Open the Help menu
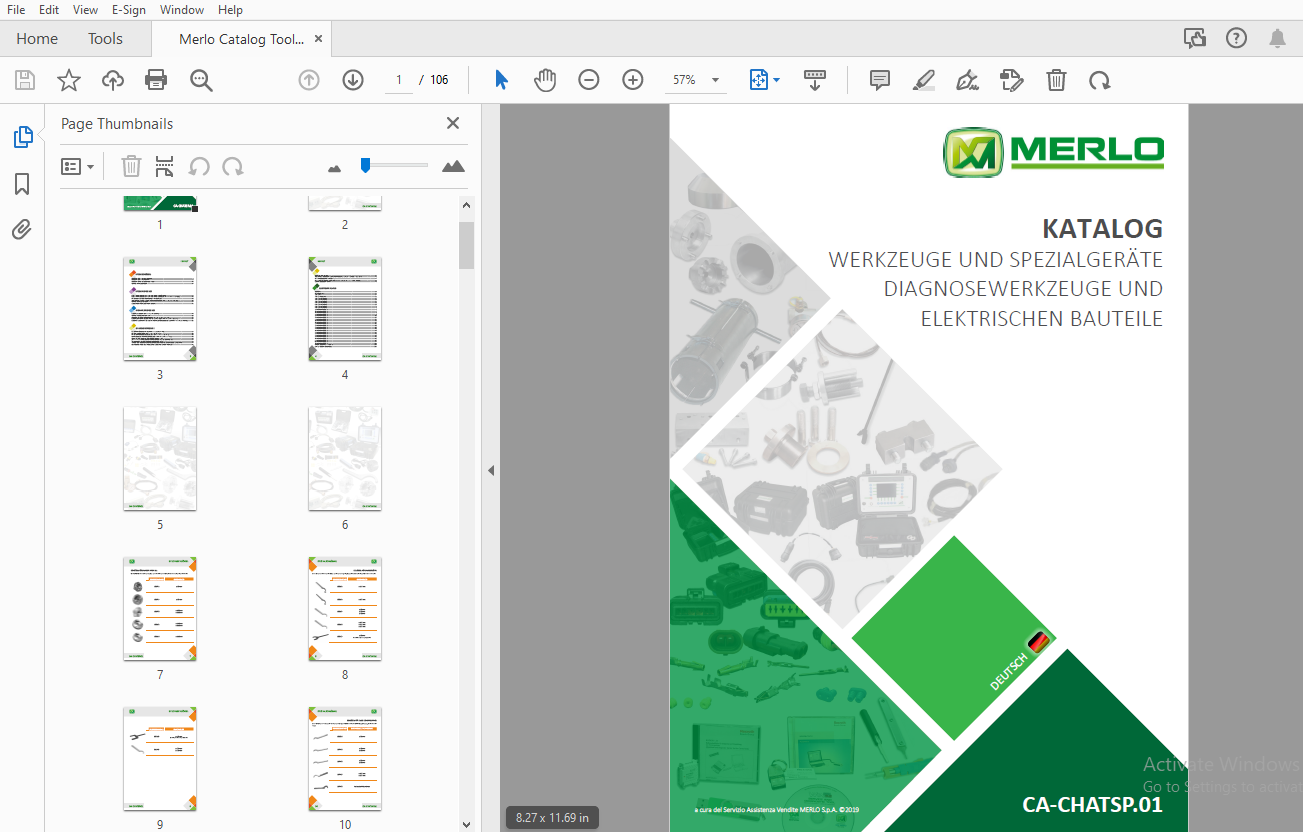Screen dimensions: 1303x832 tap(230, 9)
